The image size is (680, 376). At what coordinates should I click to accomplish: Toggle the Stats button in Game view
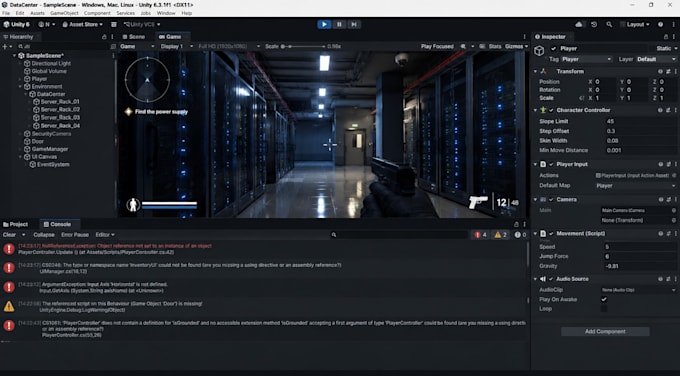(495, 46)
